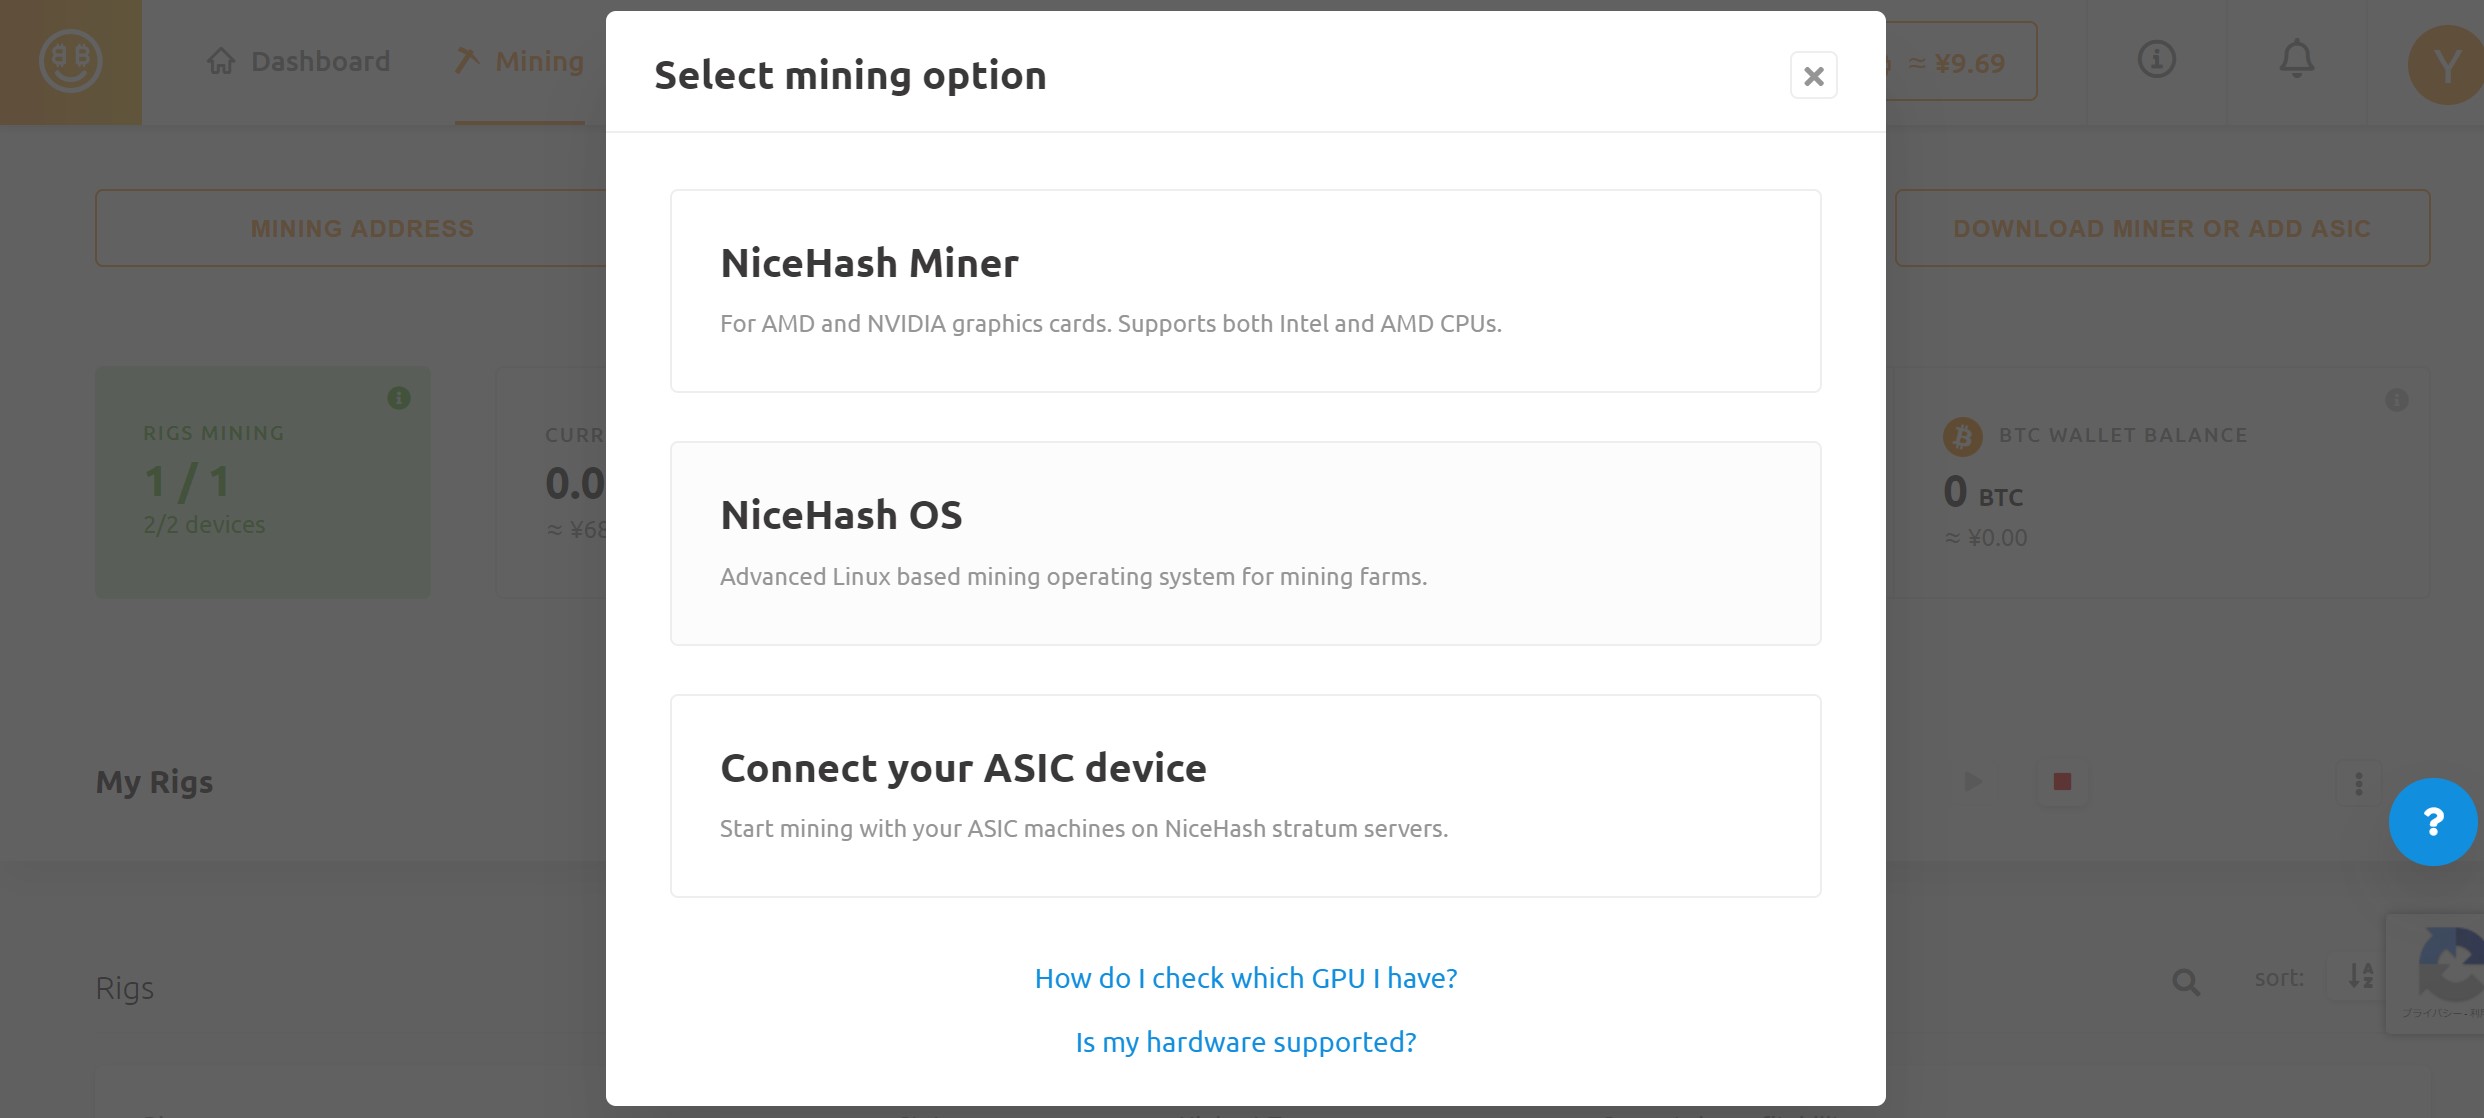Select the NiceHash OS mining option
The width and height of the screenshot is (2484, 1118).
1244,542
